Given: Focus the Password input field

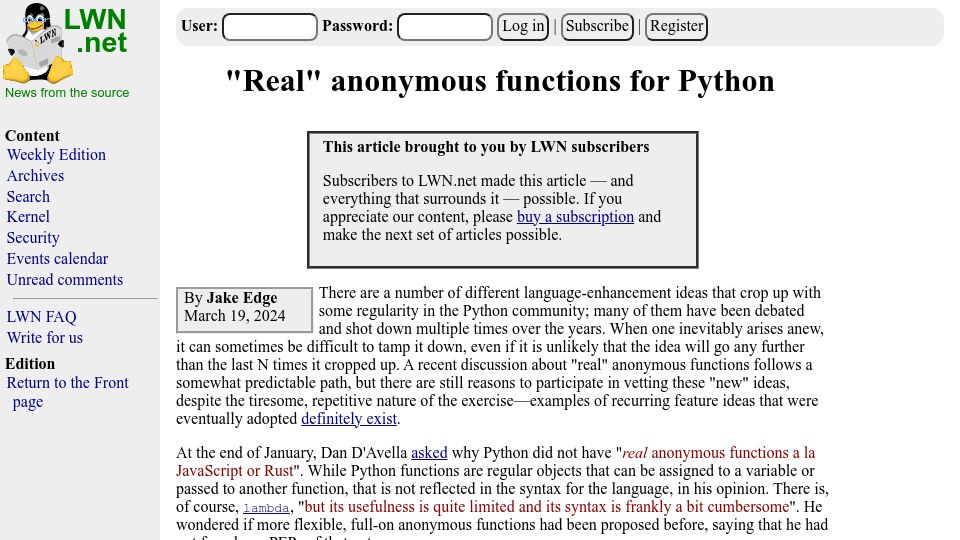Looking at the screenshot, I should click(444, 27).
